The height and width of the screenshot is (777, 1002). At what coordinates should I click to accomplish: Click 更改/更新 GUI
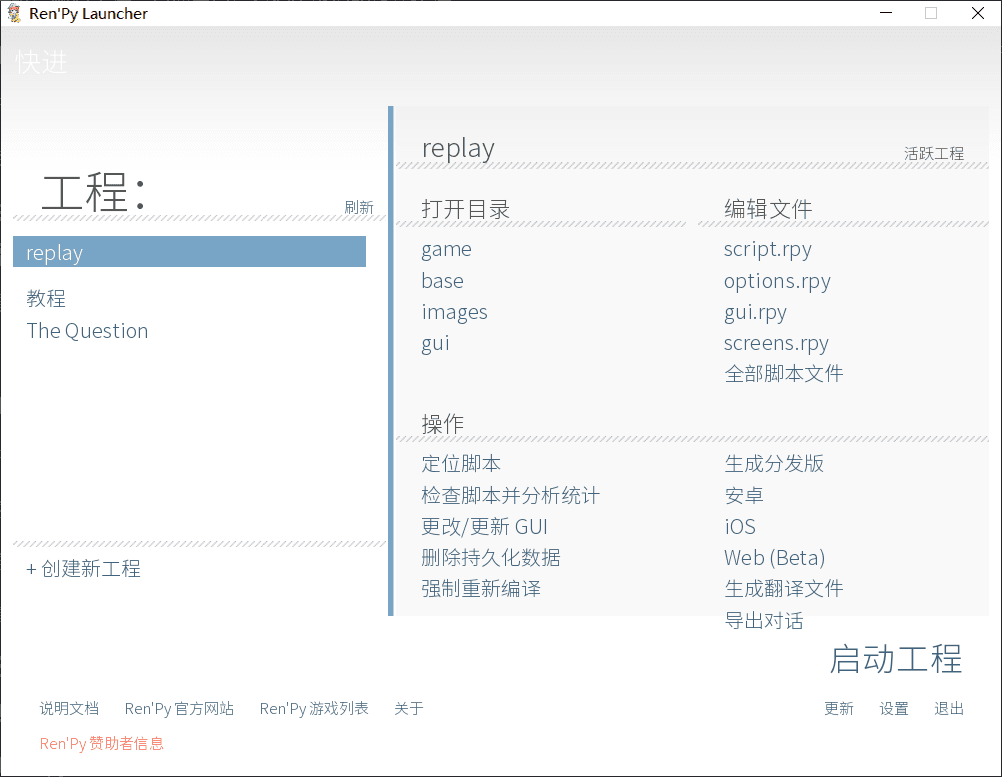[484, 527]
